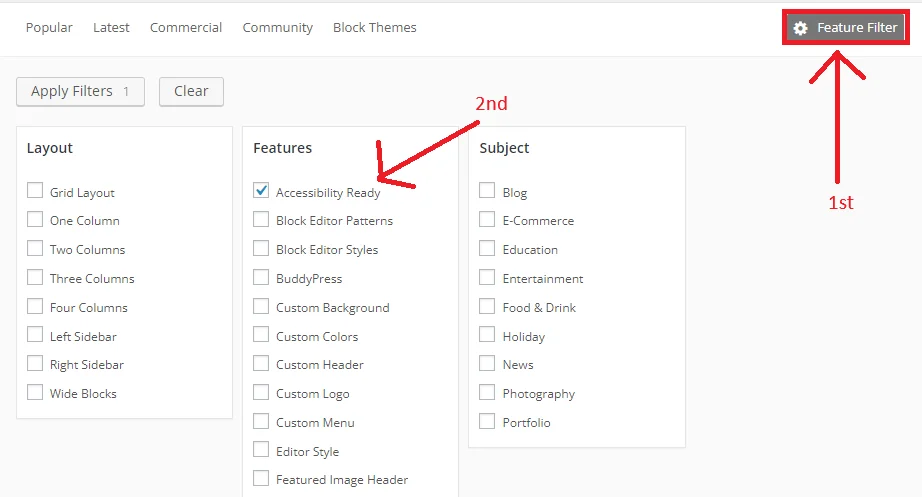Check Block Editor Patterns option

coord(261,219)
